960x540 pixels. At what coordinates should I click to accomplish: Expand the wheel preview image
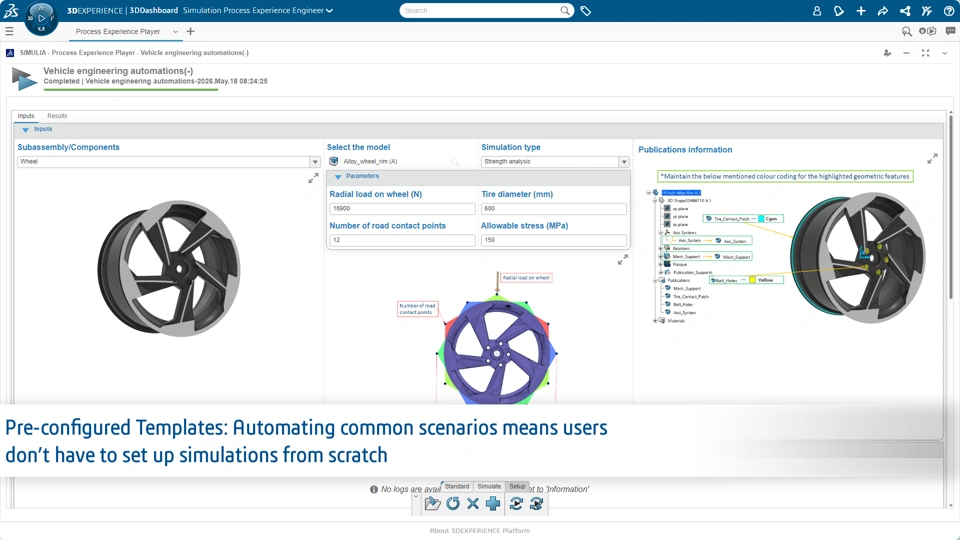313,178
